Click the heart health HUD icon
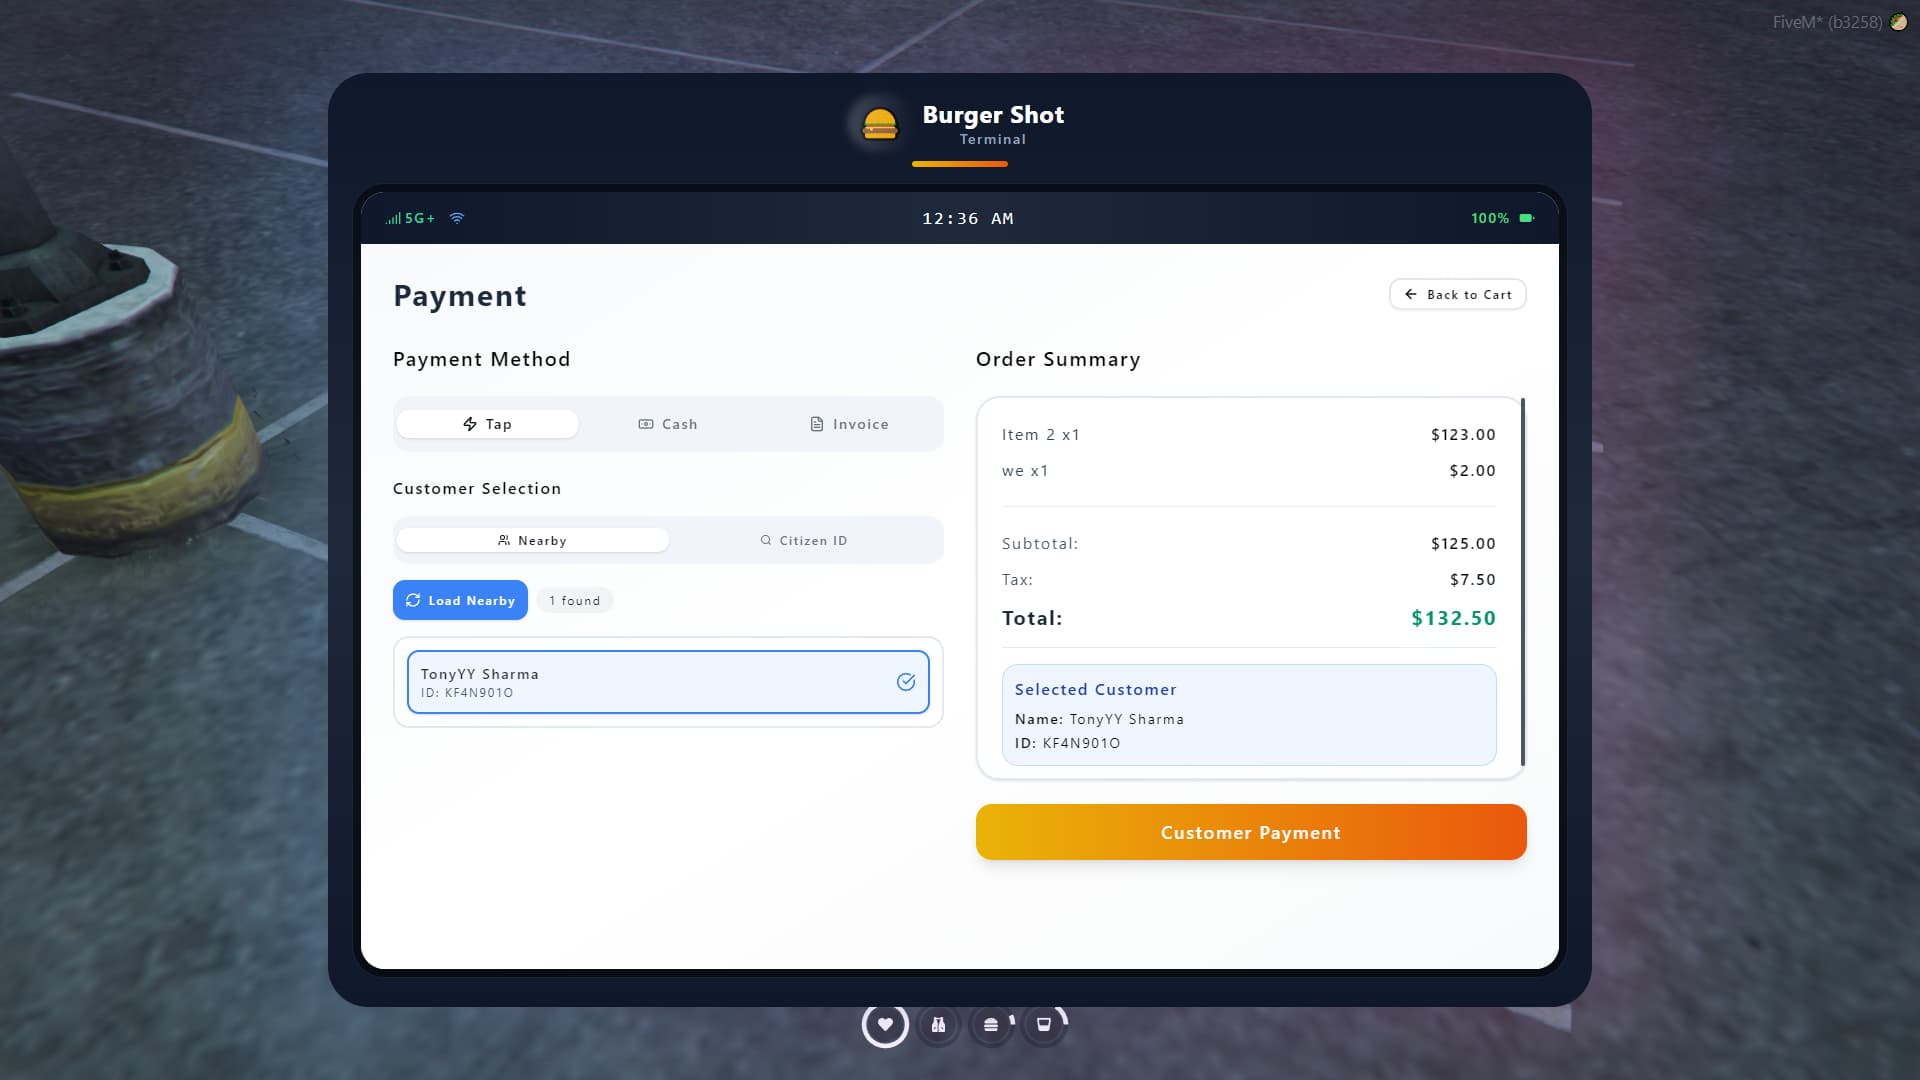The width and height of the screenshot is (1920, 1080). (885, 1024)
